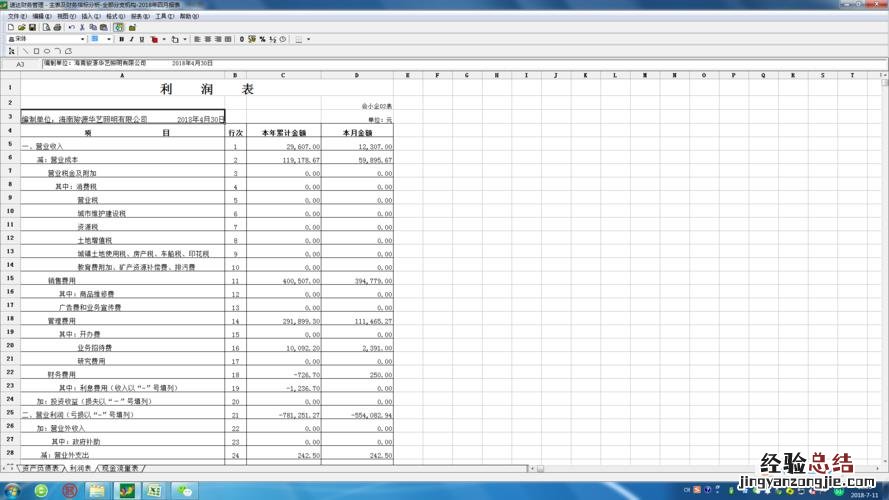Click the cell borders icon

299,39
